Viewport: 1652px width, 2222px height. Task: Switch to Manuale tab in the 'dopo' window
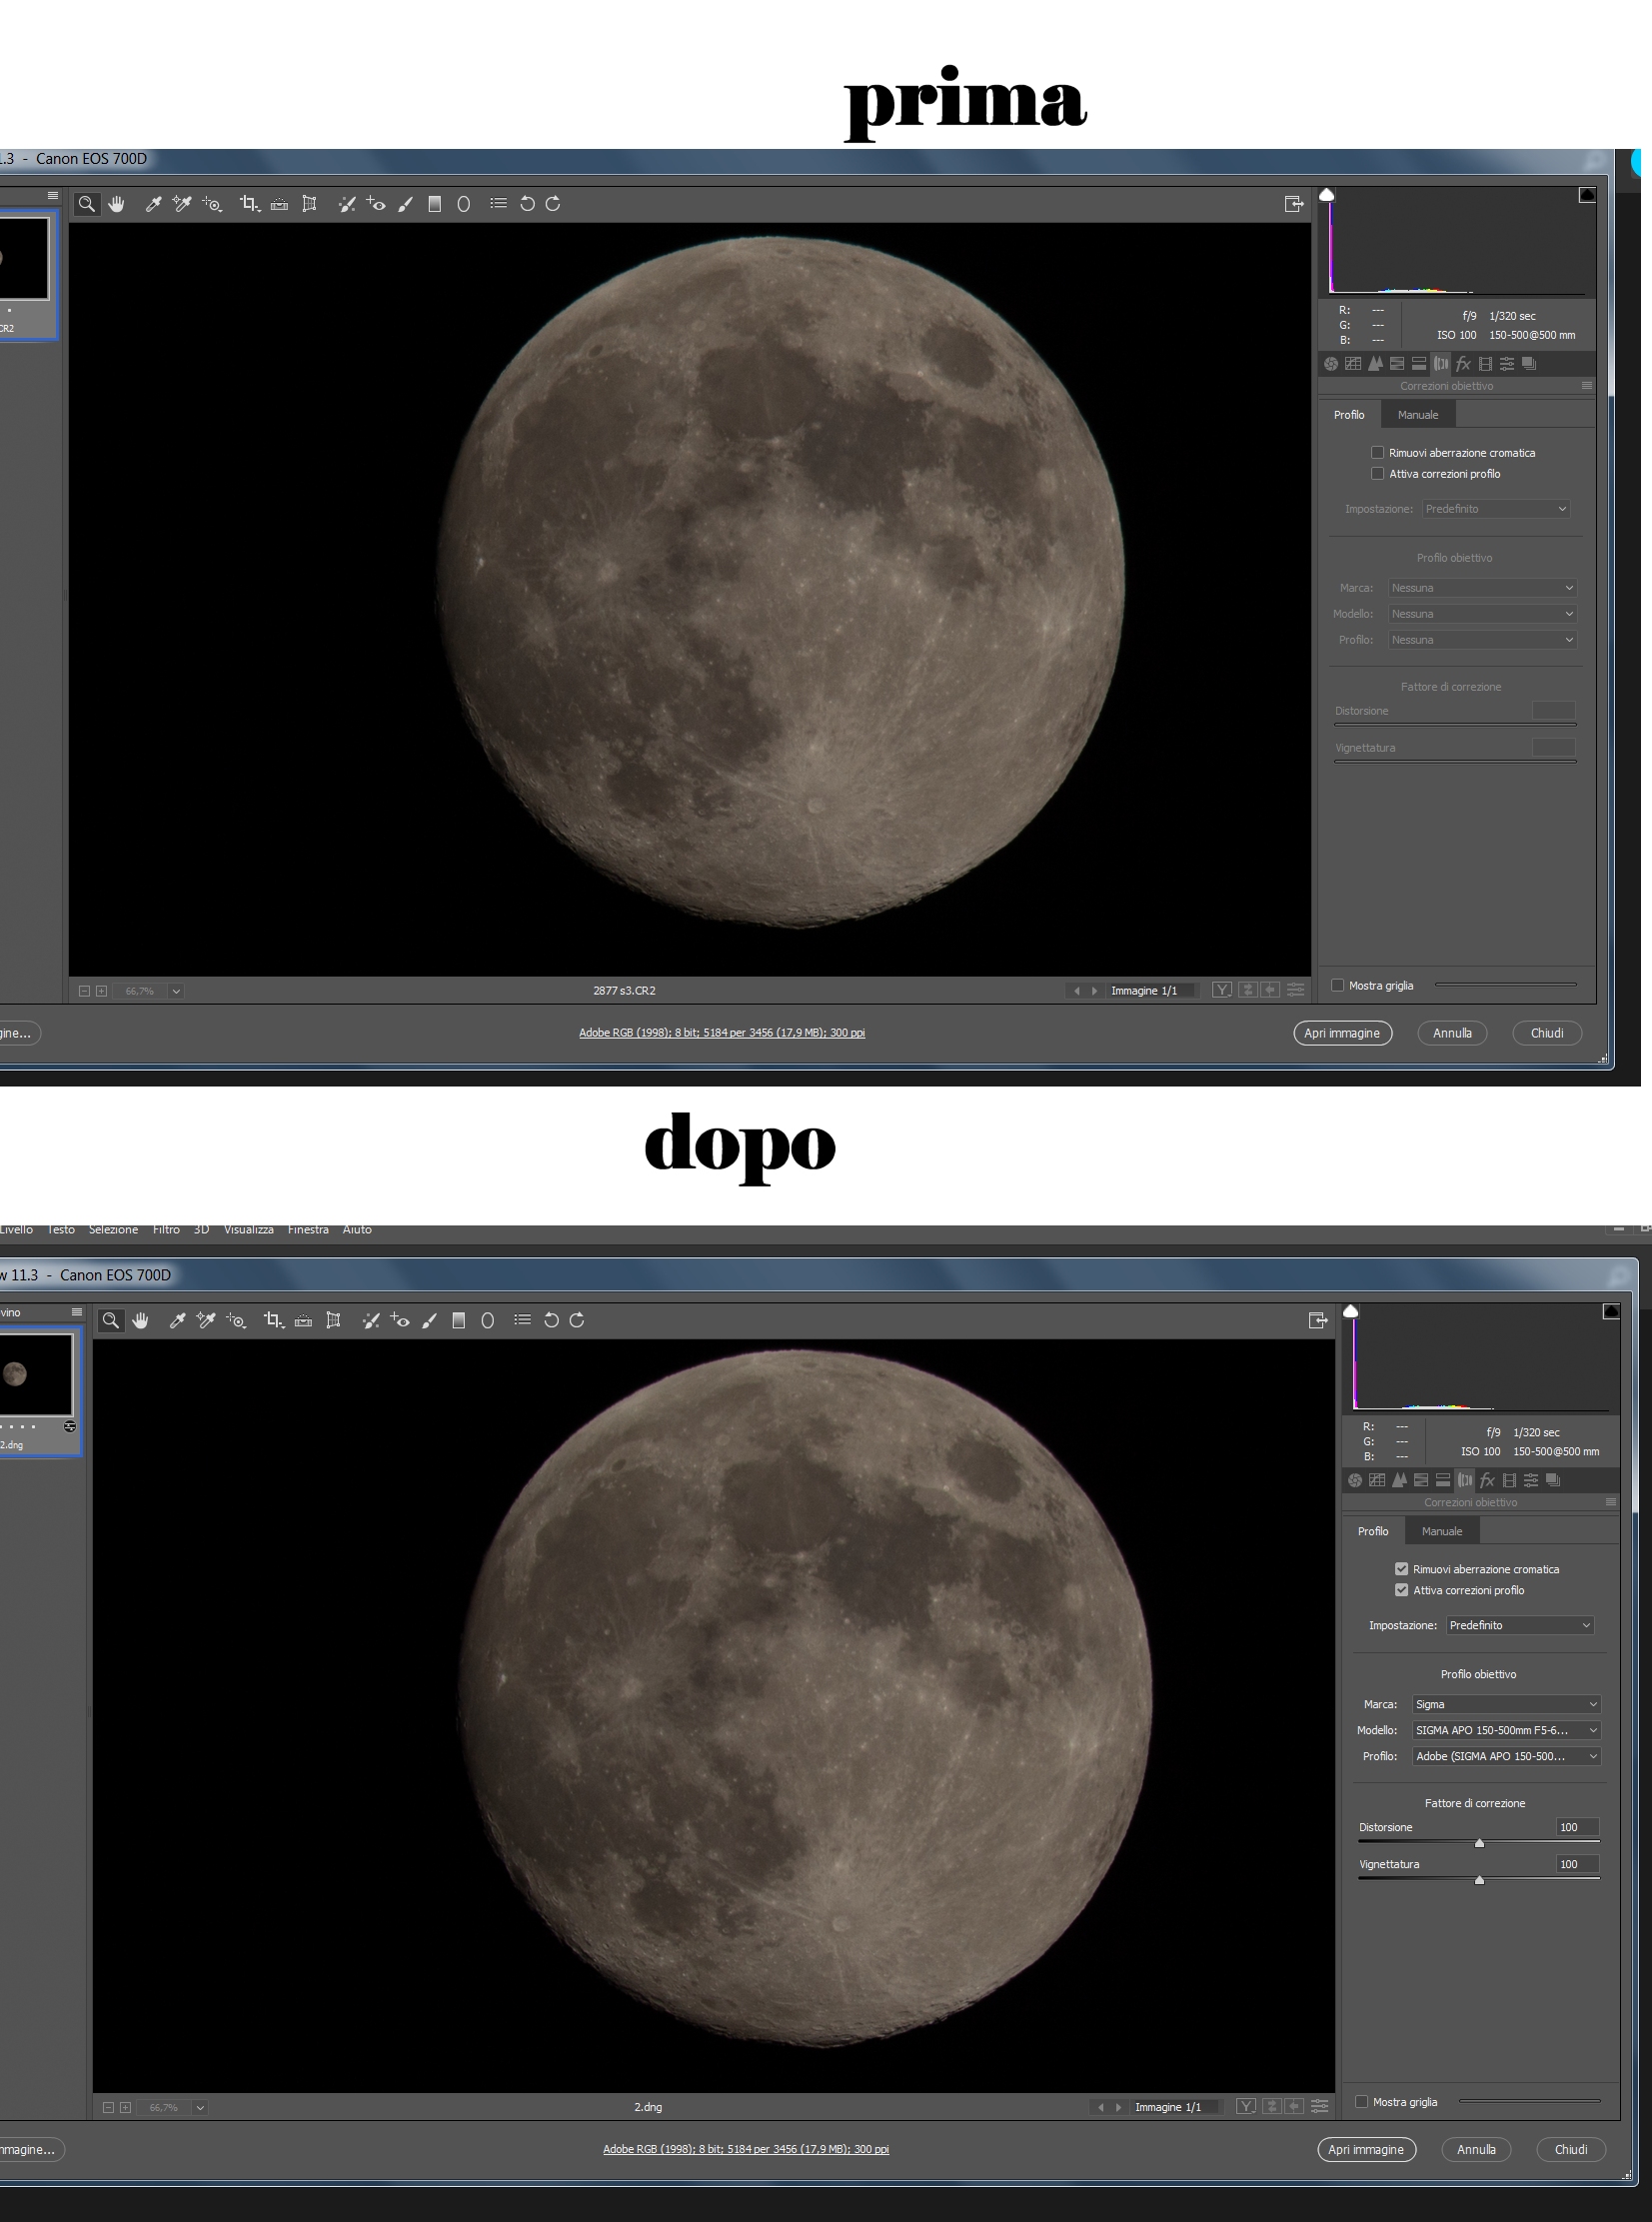[1441, 1531]
